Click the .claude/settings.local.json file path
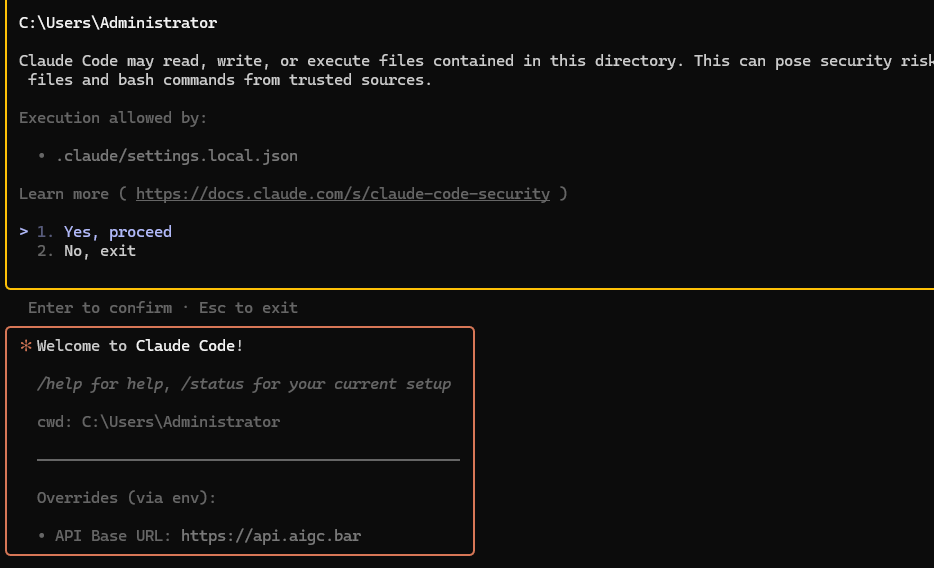 (176, 156)
